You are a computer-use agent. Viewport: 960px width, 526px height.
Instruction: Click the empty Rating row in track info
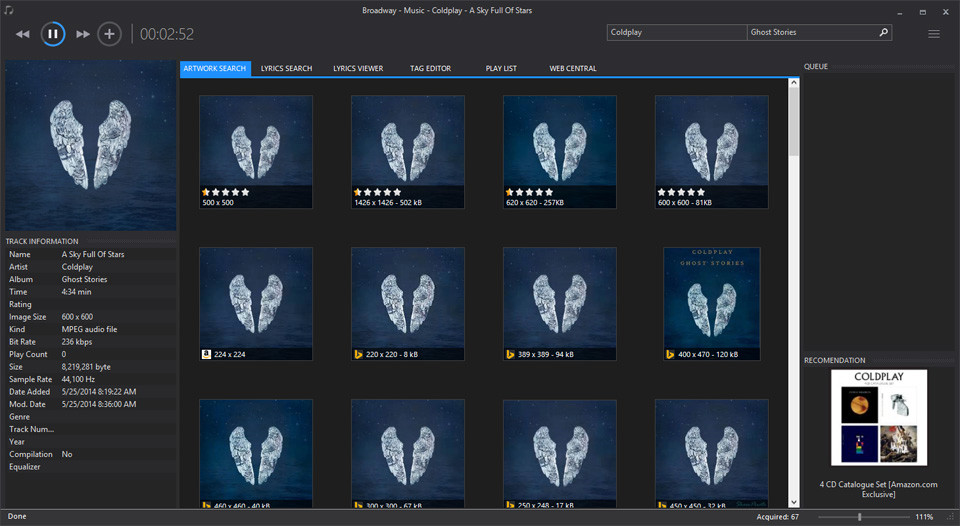(91, 304)
